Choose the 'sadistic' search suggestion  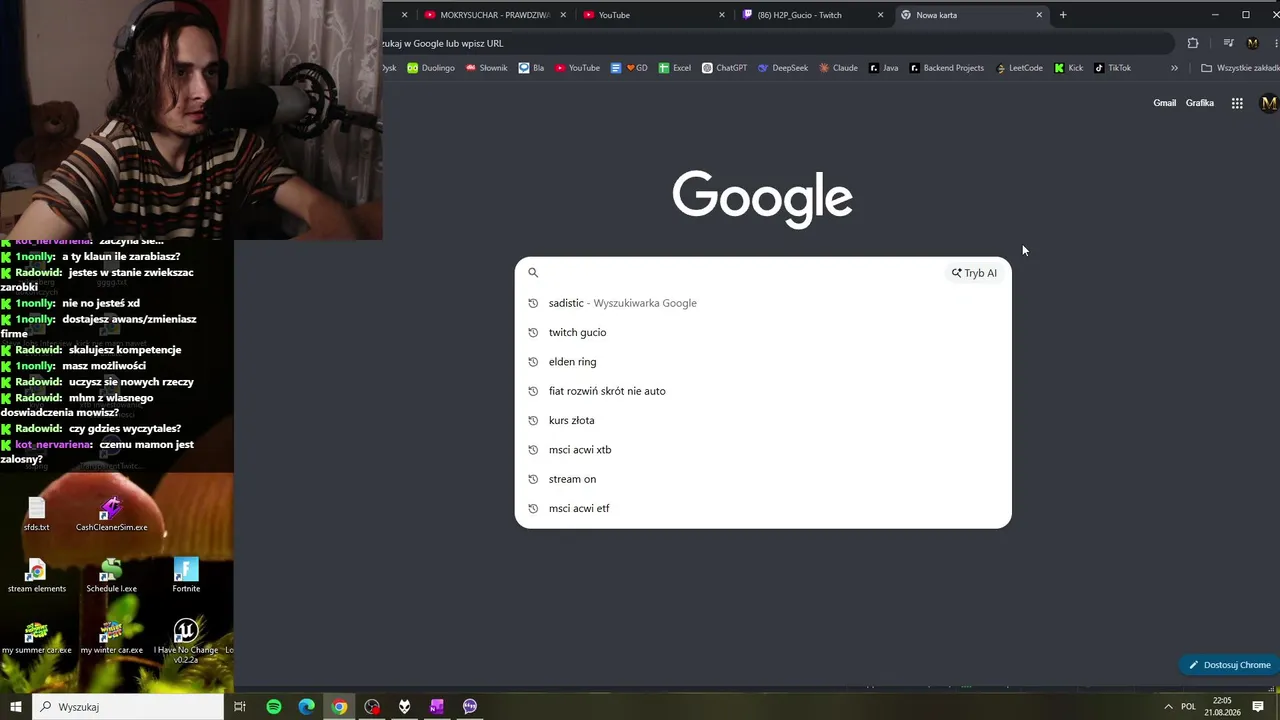pos(763,303)
